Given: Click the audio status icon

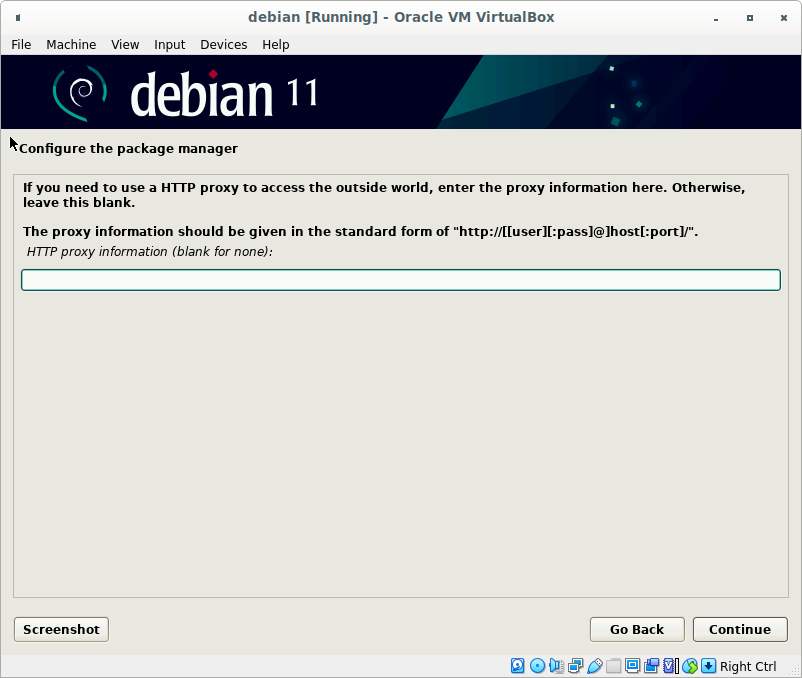Looking at the screenshot, I should coord(556,666).
